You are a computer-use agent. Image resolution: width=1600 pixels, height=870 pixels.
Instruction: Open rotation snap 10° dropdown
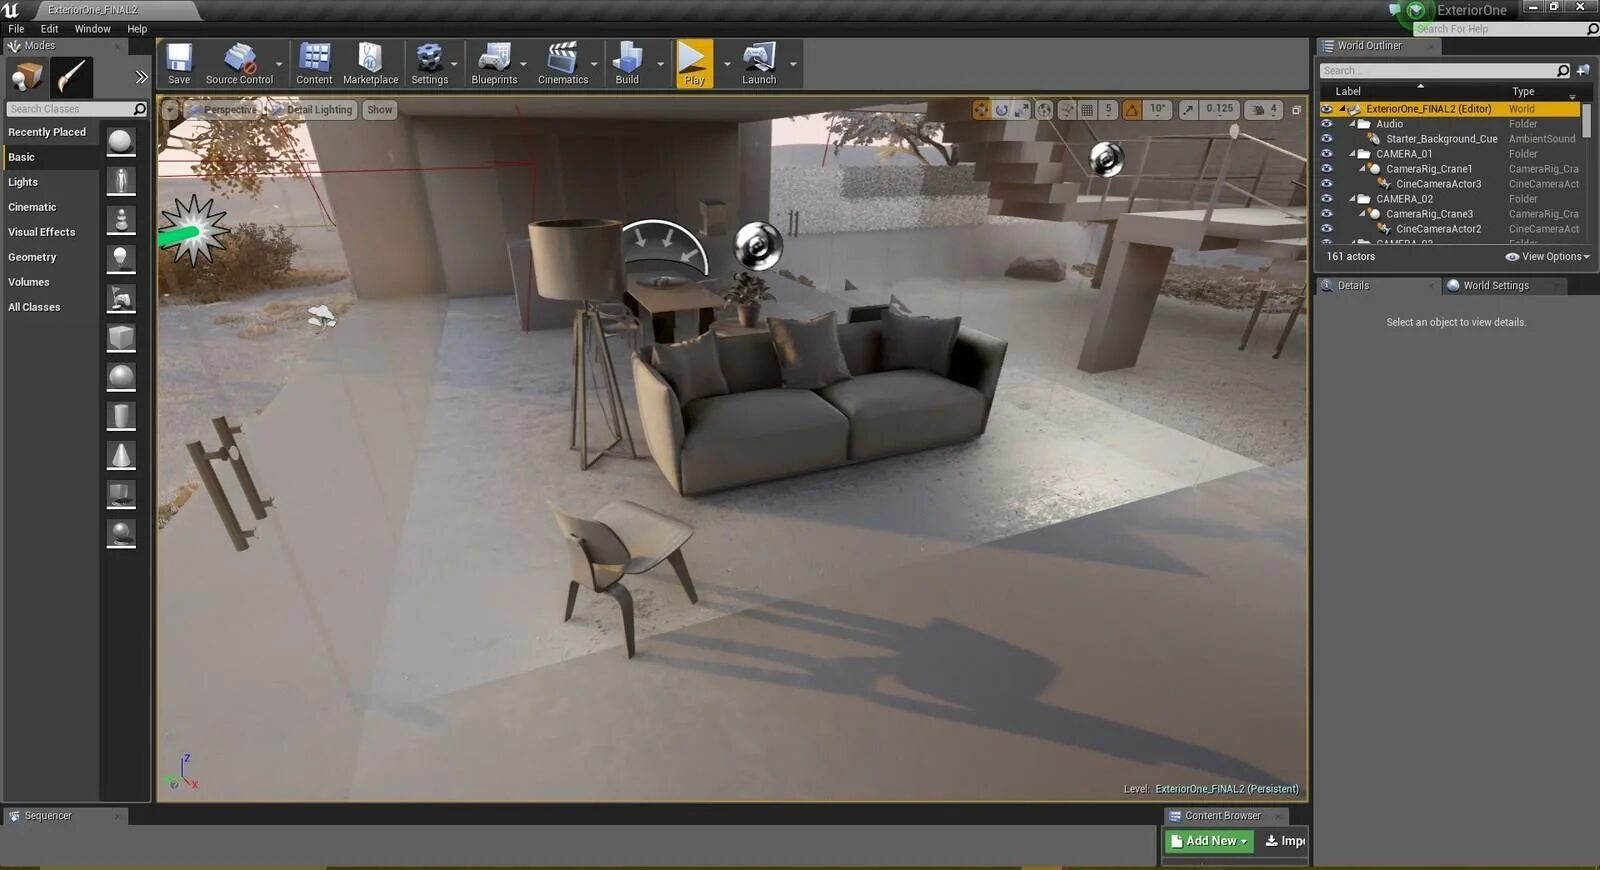point(1157,110)
